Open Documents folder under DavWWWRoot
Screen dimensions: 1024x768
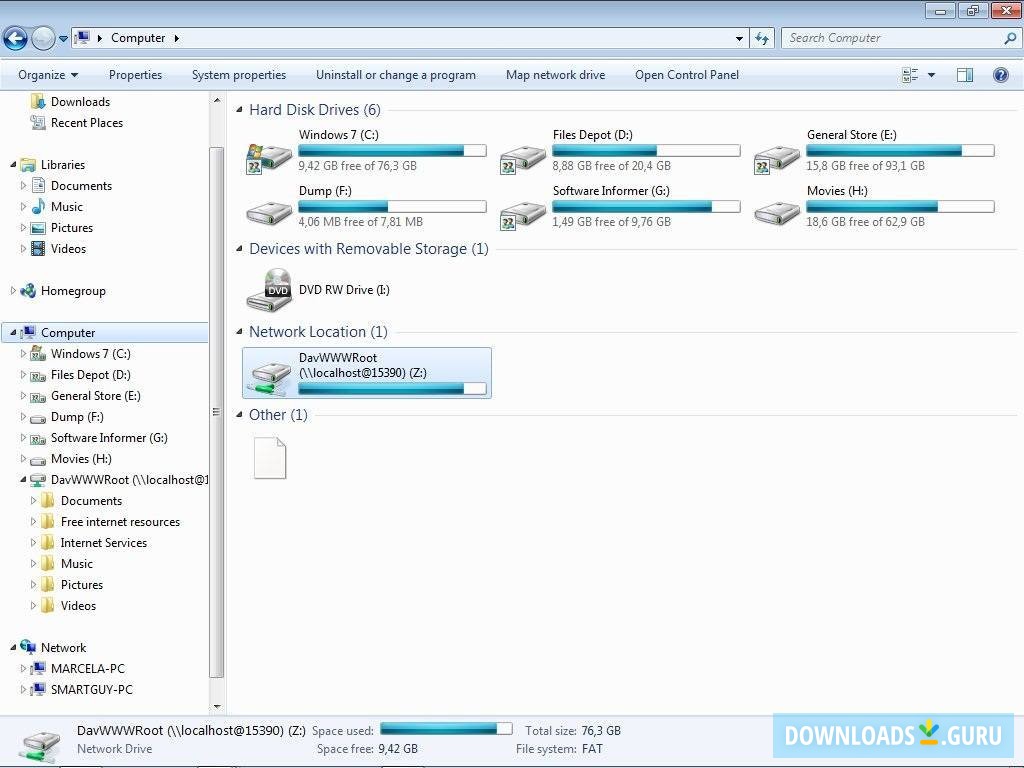(91, 501)
